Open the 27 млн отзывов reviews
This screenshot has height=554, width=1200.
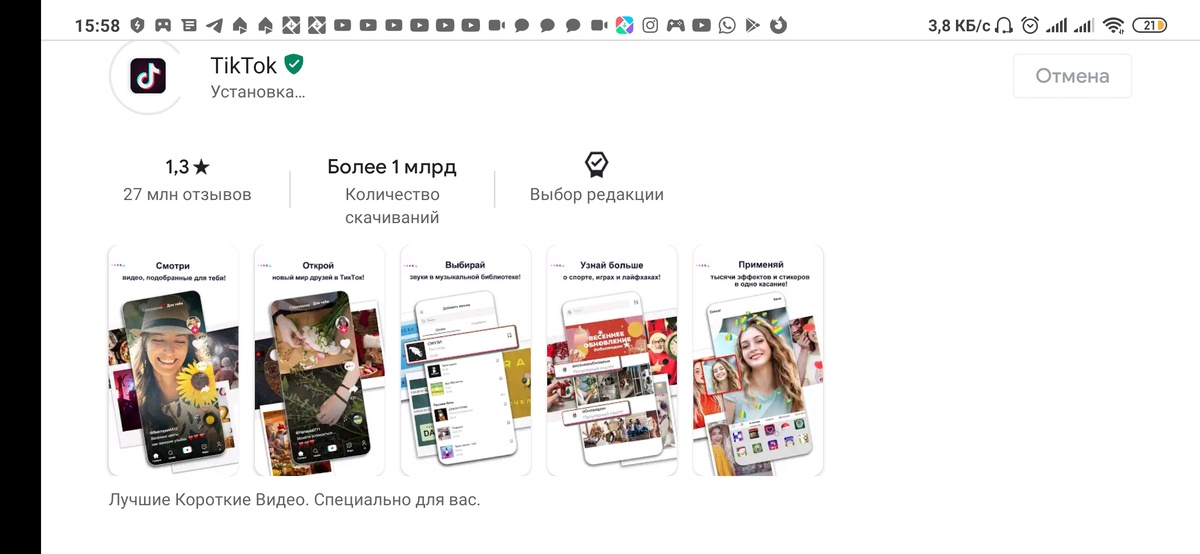tap(187, 195)
